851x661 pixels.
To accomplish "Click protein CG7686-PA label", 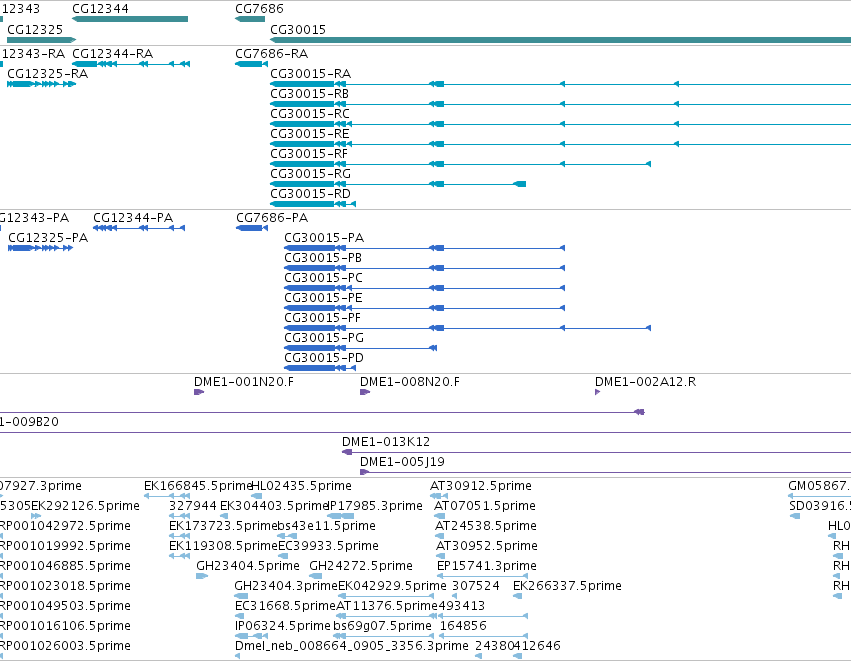I will 272,218.
